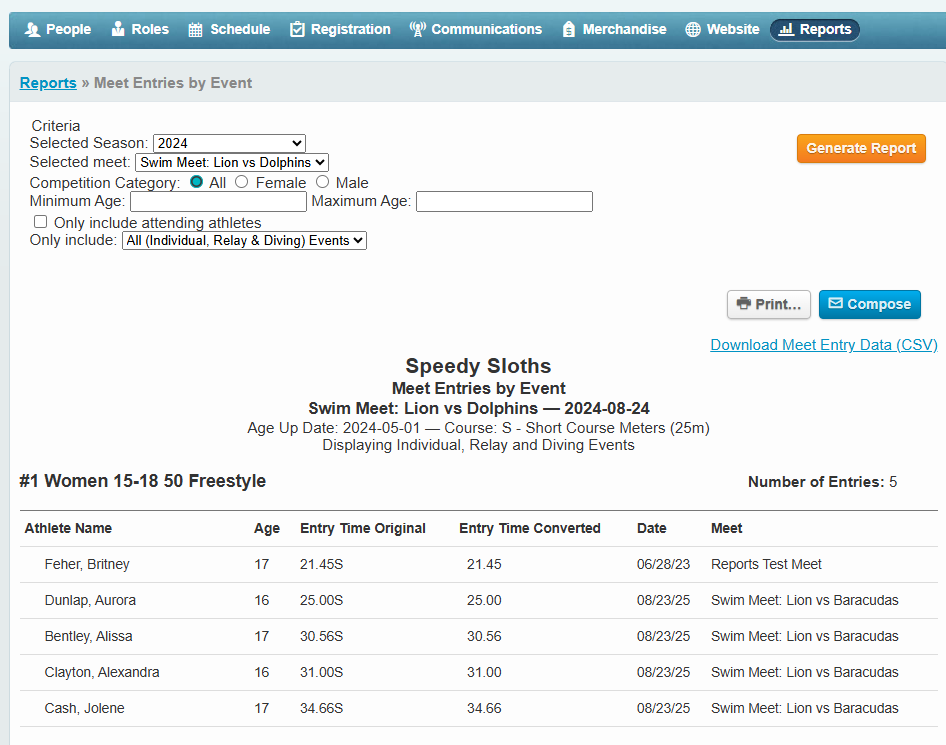Open the Selected Season dropdown
946x745 pixels.
click(229, 144)
